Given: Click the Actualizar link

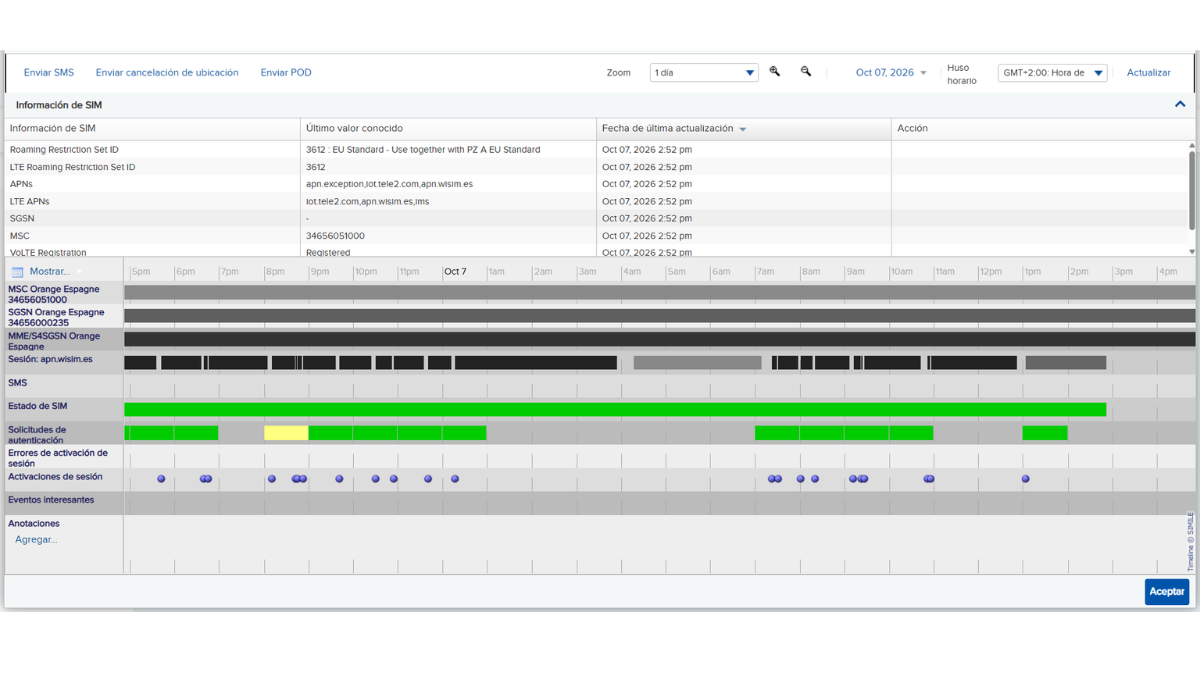Looking at the screenshot, I should coord(1149,73).
